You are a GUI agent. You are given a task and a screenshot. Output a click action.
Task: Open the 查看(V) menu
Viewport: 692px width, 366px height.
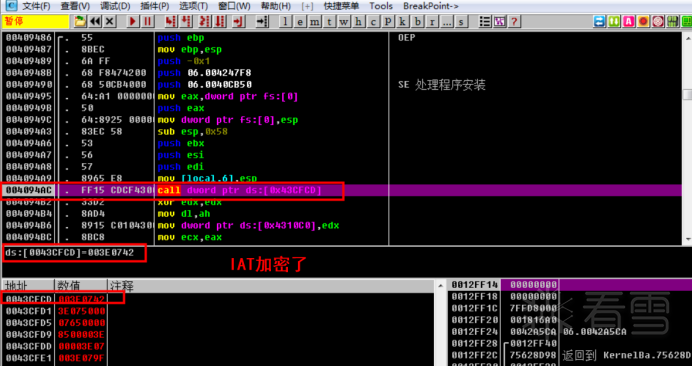tap(75, 6)
